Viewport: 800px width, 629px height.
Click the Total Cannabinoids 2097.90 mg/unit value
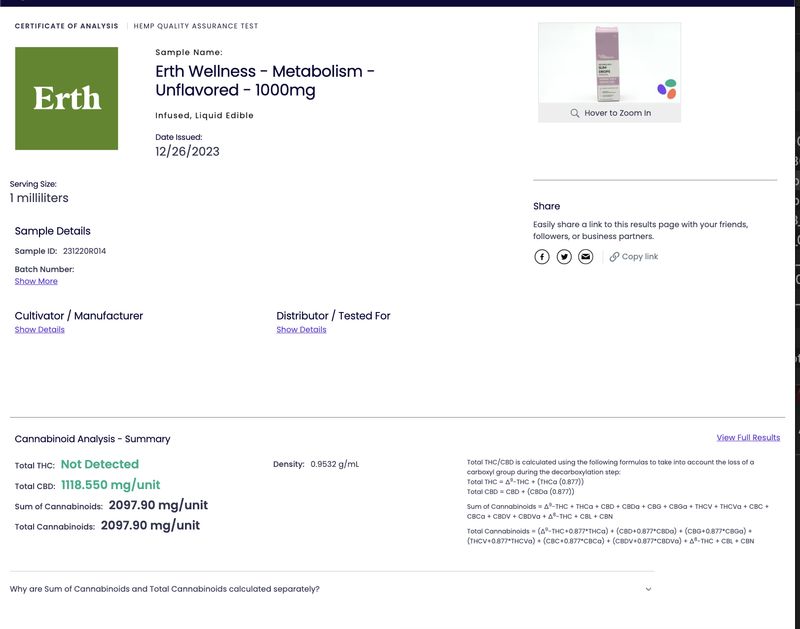151,525
